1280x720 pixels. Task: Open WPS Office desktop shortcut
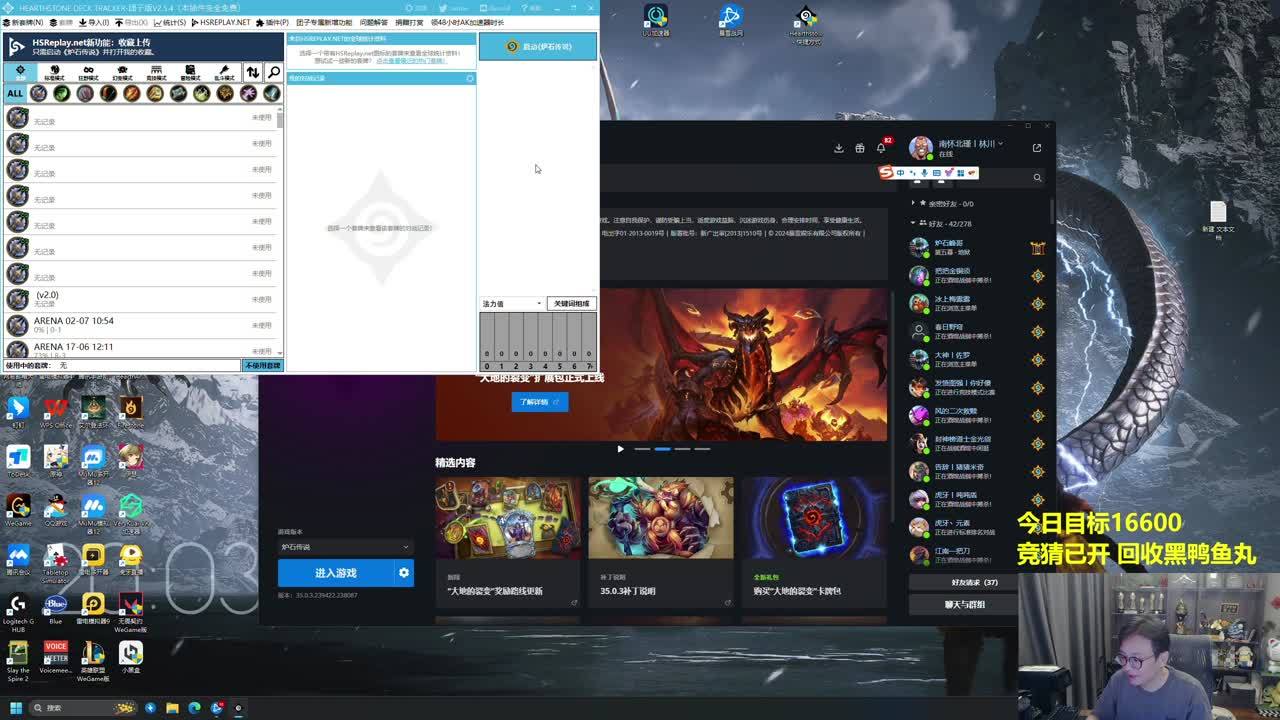(x=55, y=412)
